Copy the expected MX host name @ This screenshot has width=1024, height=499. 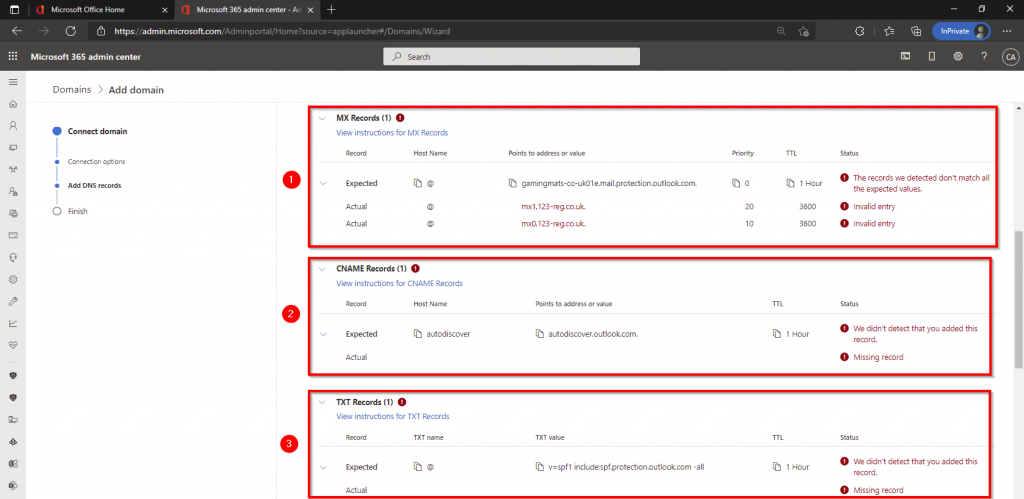[418, 184]
